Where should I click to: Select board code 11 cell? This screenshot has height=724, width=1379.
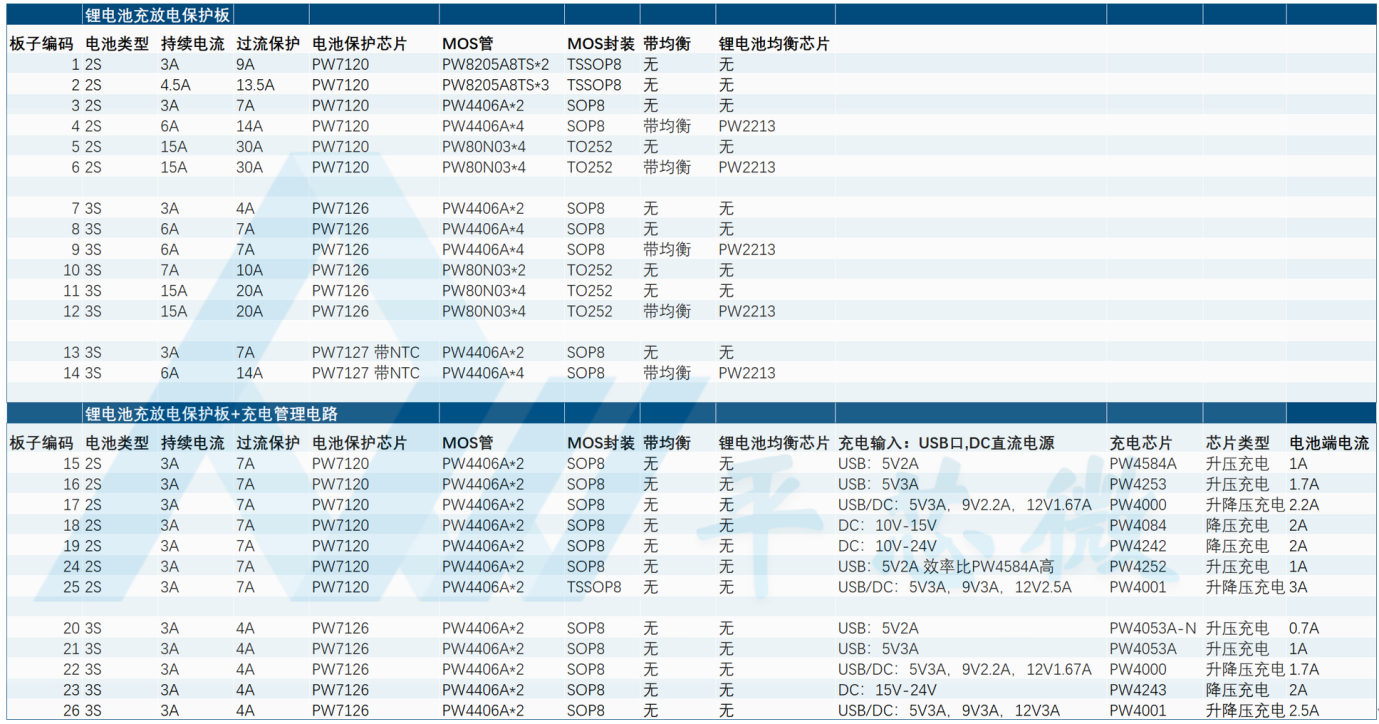click(71, 290)
